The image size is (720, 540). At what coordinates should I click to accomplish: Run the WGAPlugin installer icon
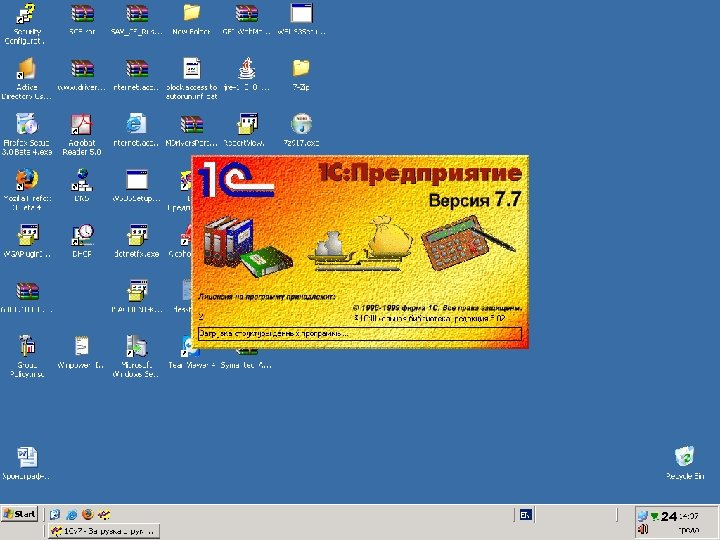28,235
